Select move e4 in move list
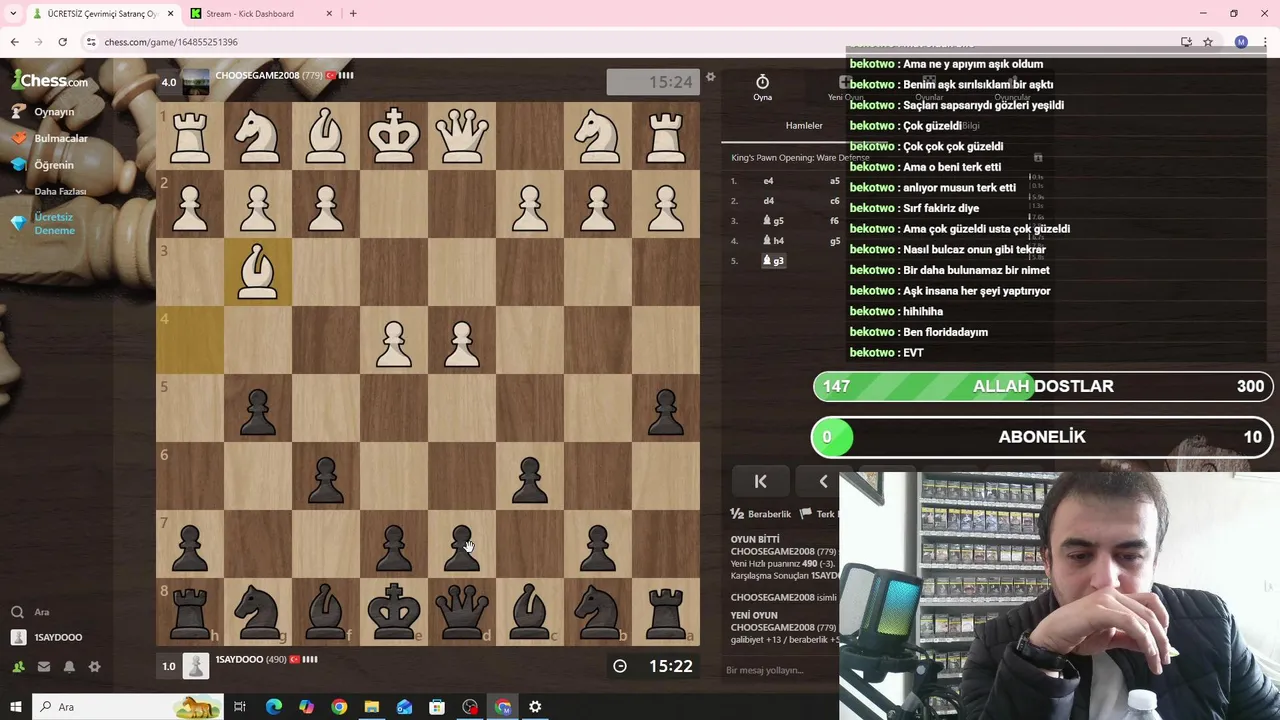 click(x=768, y=181)
